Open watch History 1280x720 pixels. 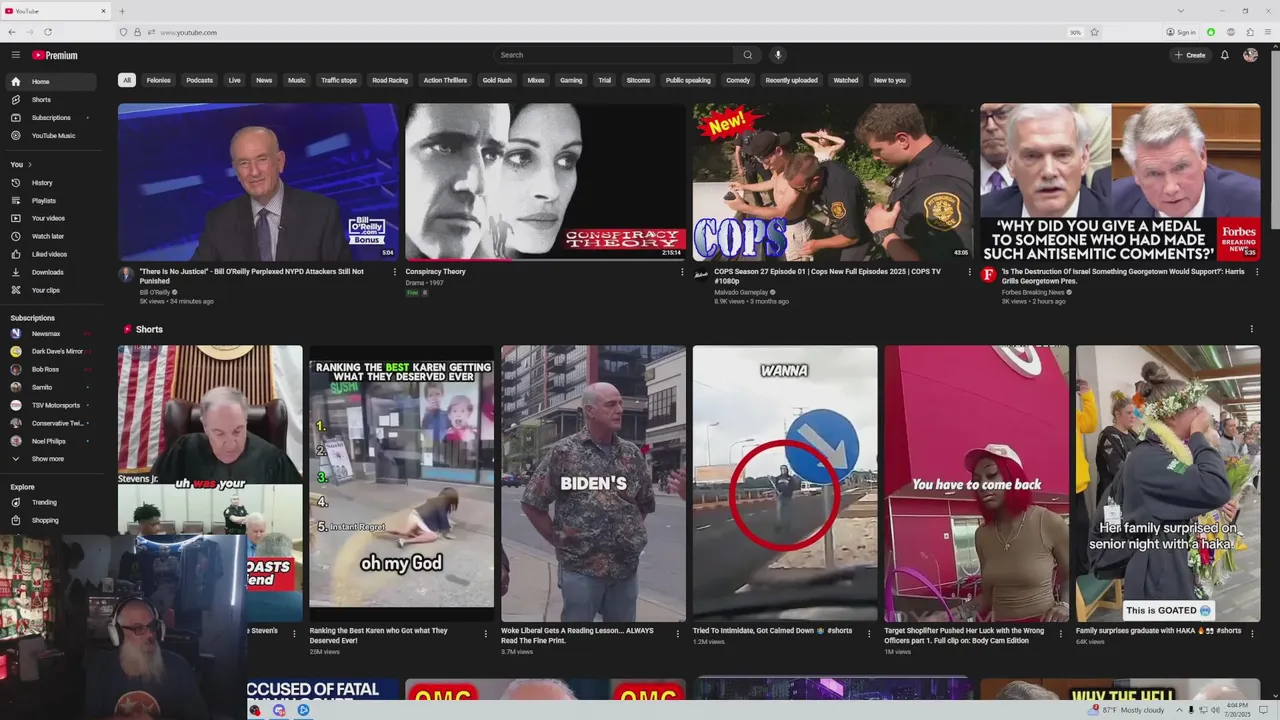[x=51, y=183]
